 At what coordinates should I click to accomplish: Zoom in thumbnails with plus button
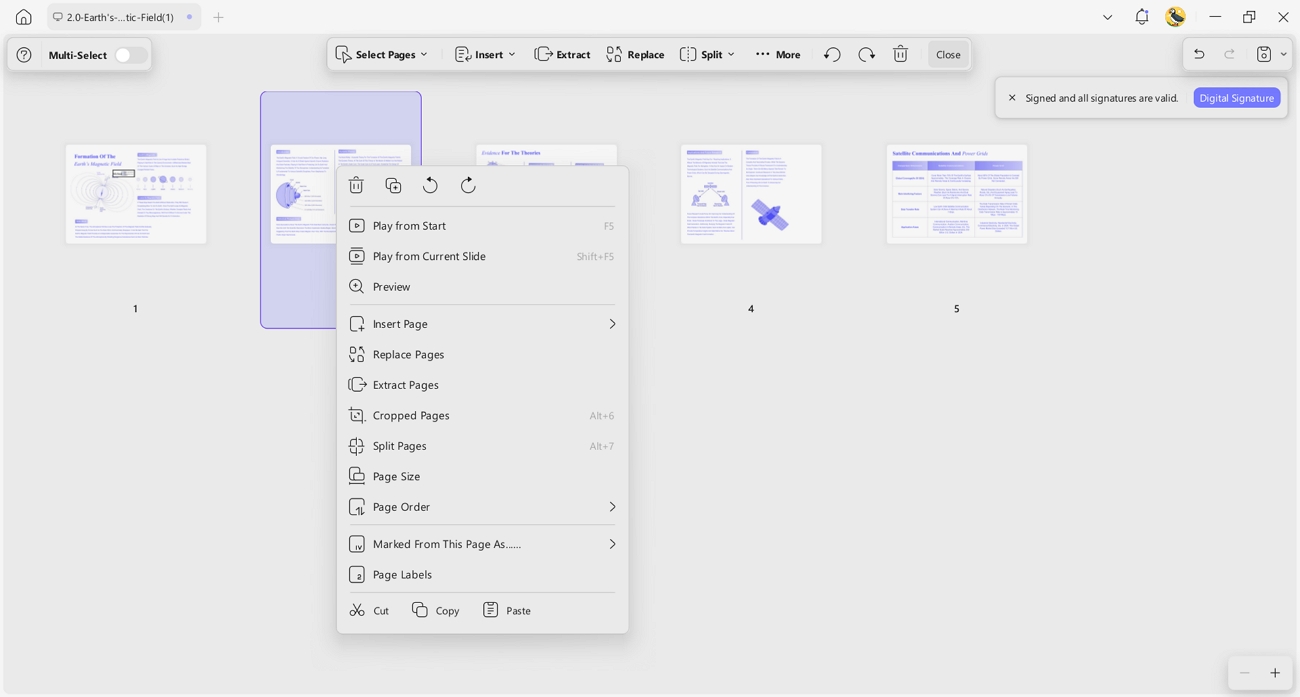pyautogui.click(x=1275, y=673)
